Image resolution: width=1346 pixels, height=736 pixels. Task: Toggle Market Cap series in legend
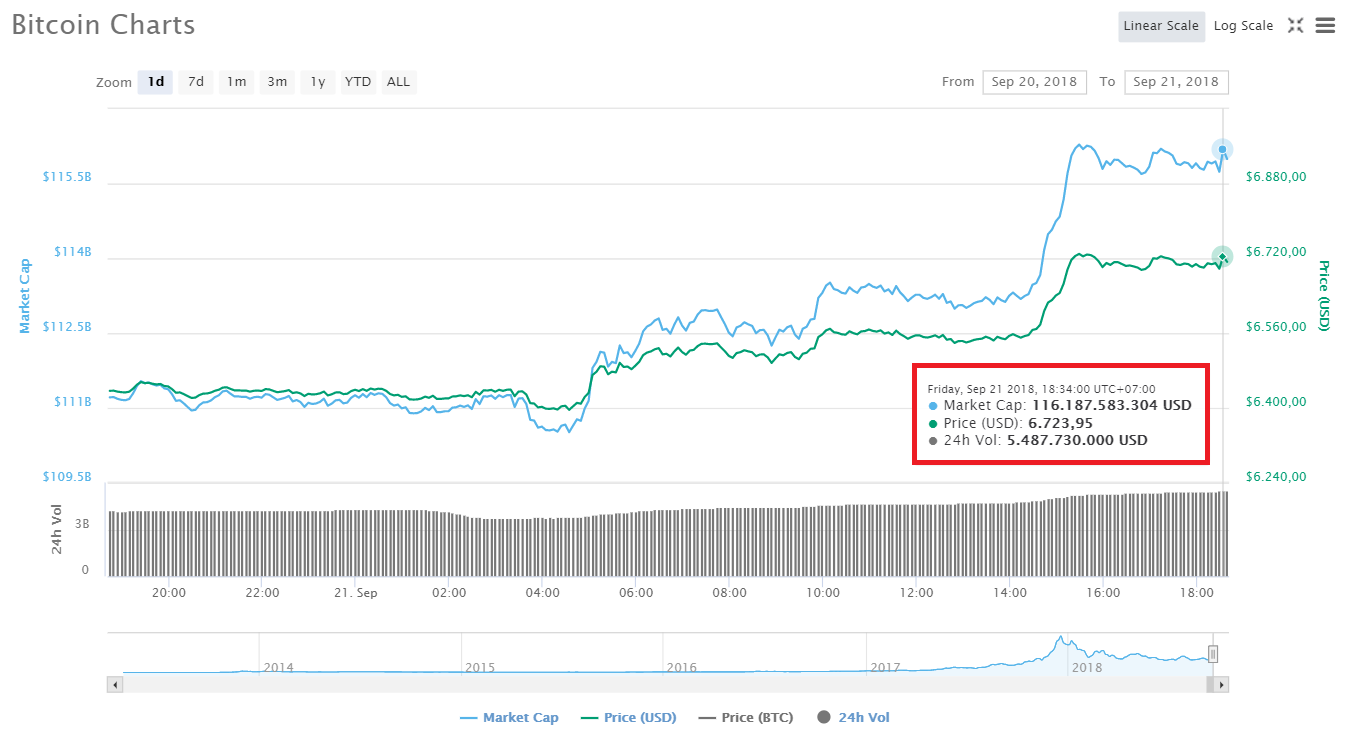[x=509, y=718]
